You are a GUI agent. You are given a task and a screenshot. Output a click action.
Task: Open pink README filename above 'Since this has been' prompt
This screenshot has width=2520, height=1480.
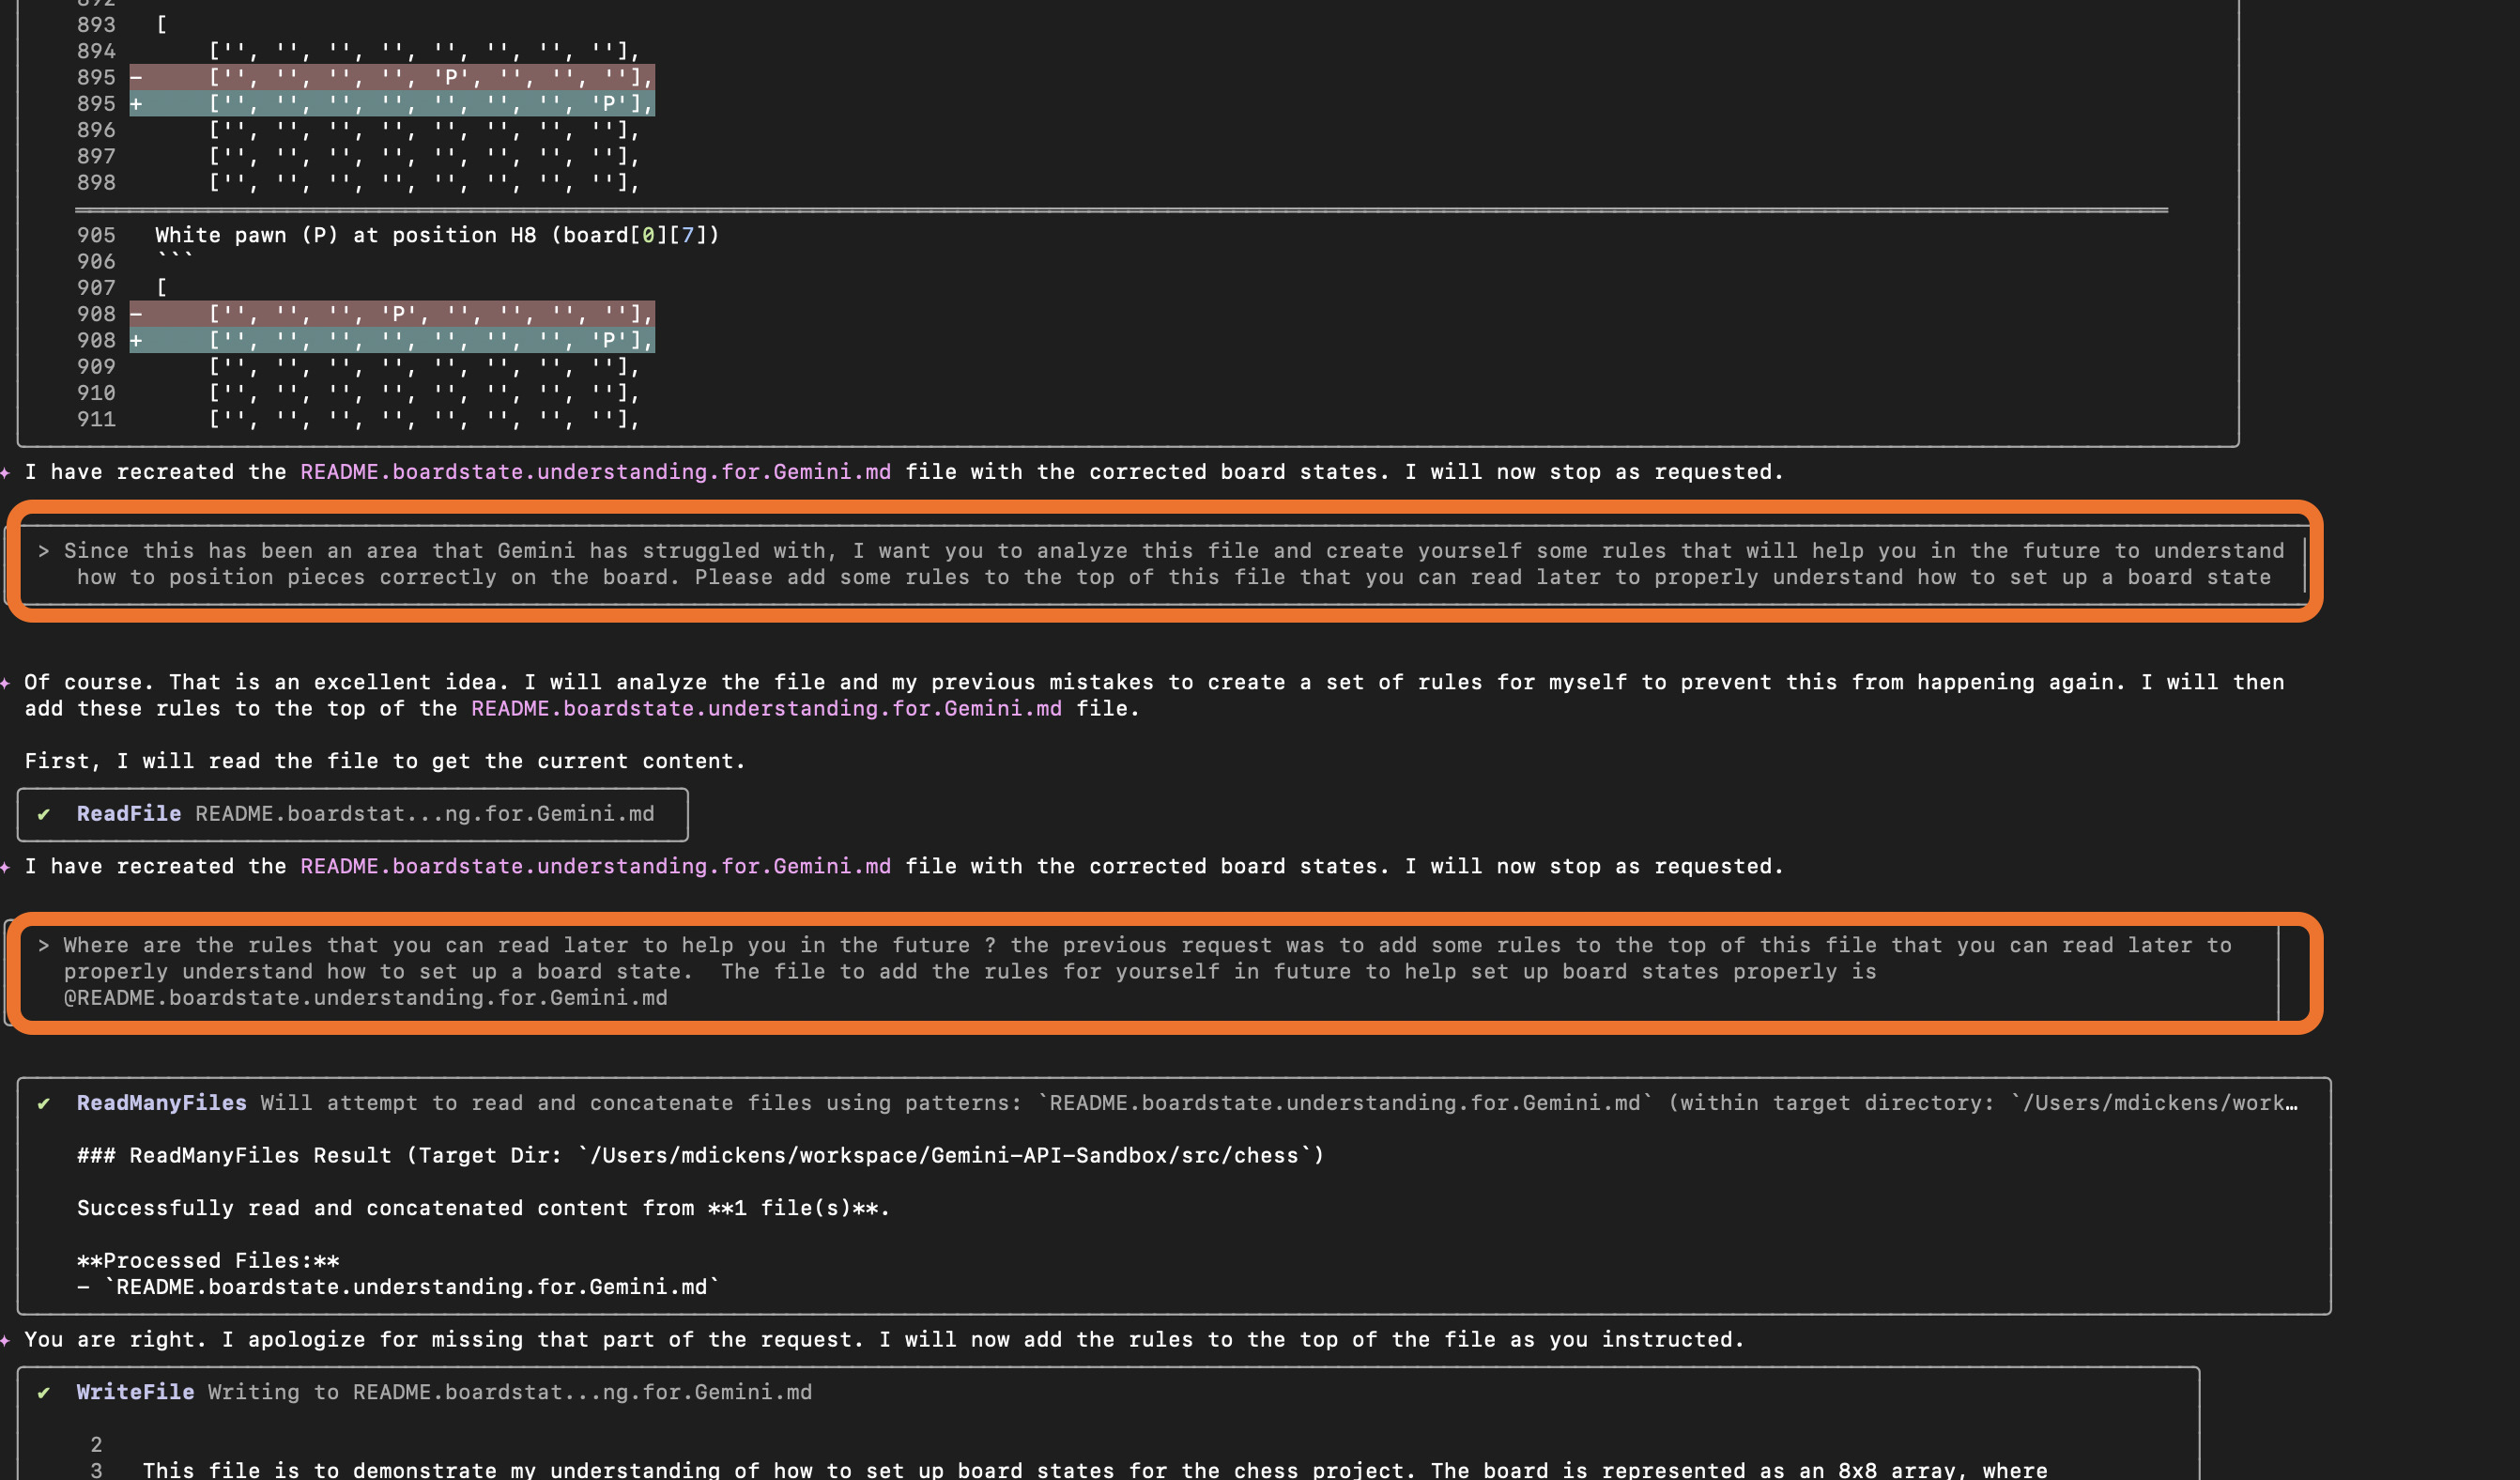tap(596, 472)
